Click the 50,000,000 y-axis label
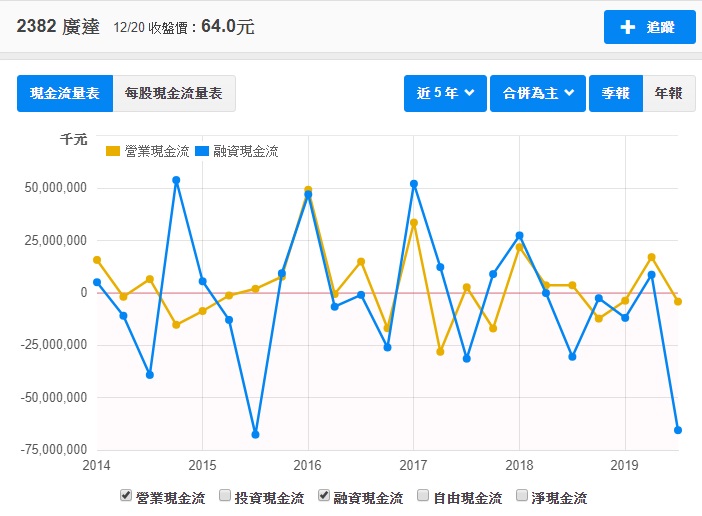 (56, 188)
